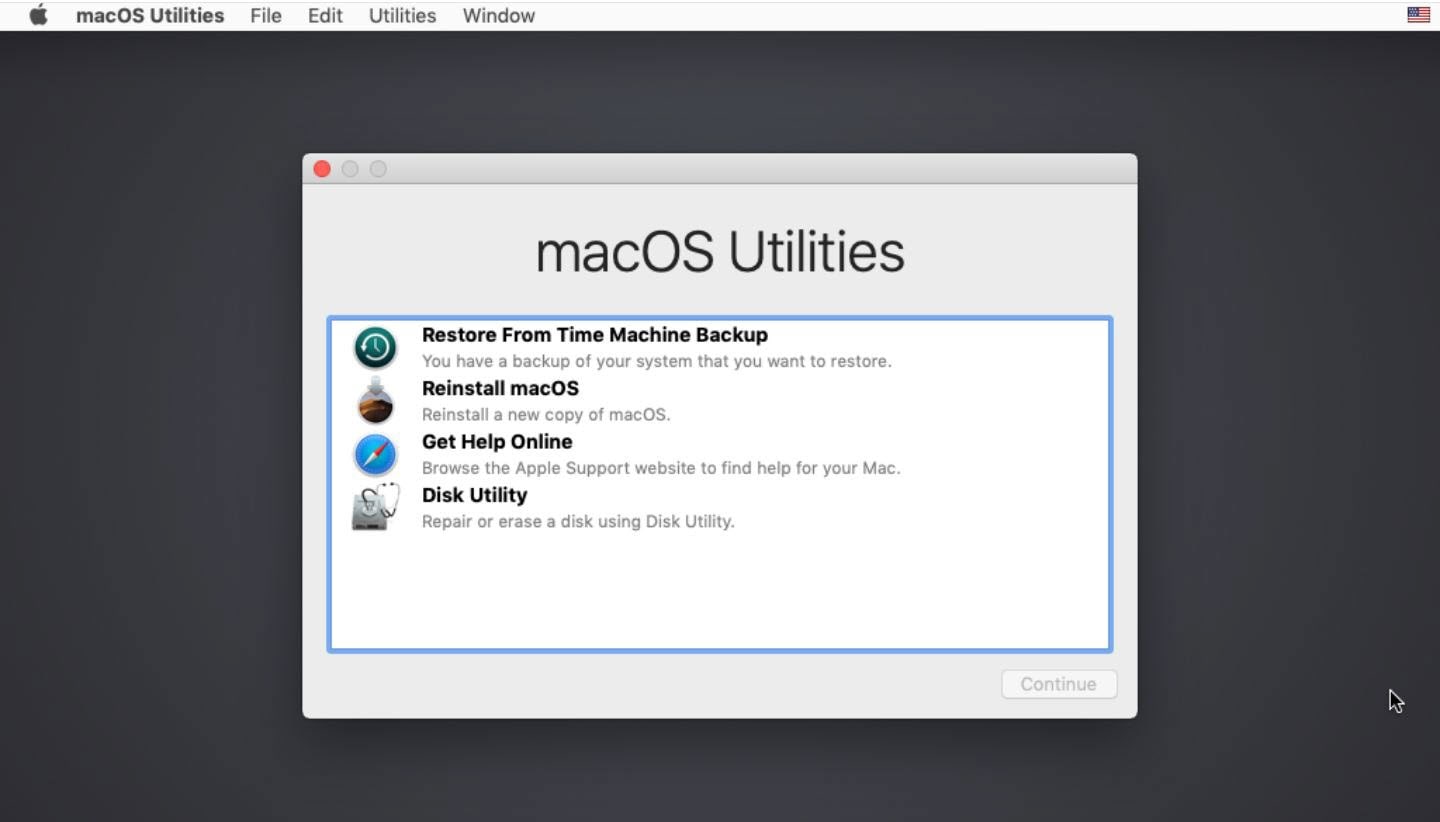Open the Utilities menu
Viewport: 1440px width, 822px height.
point(402,16)
